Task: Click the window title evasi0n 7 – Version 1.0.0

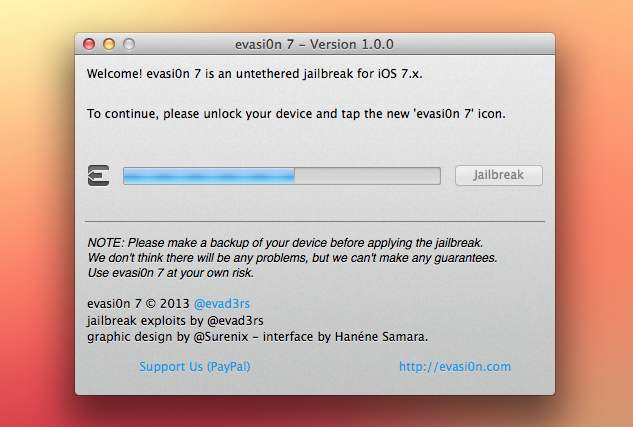Action: click(x=314, y=44)
